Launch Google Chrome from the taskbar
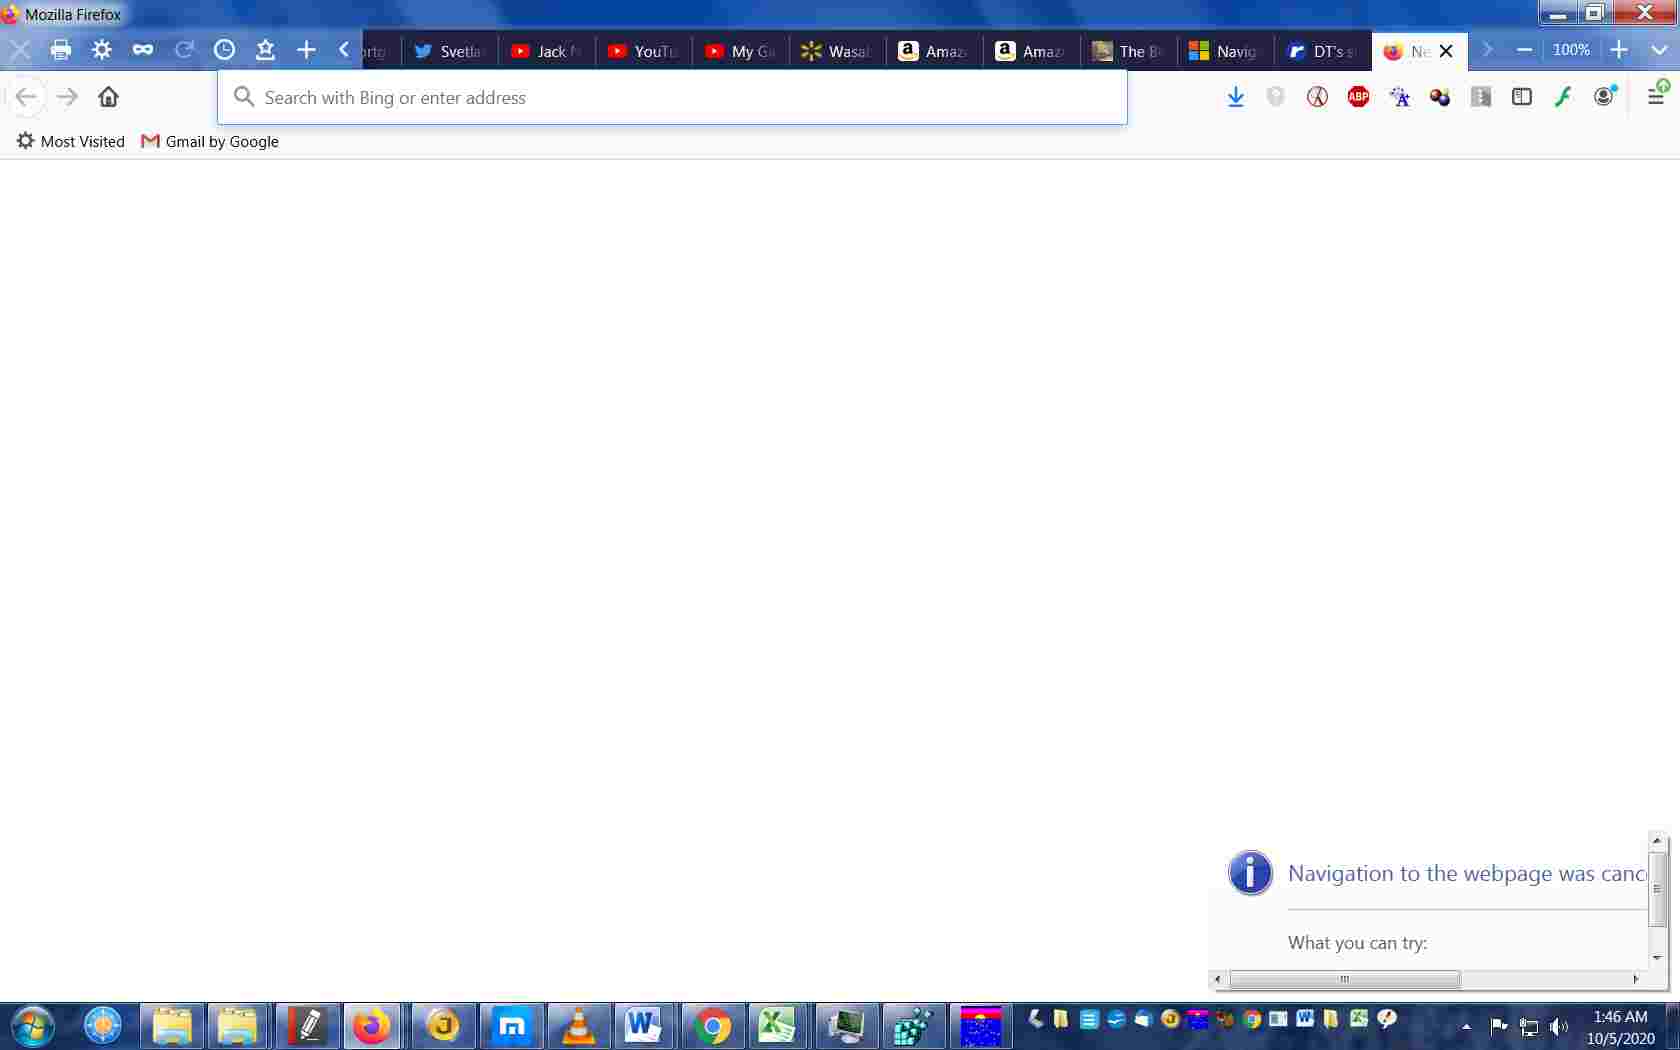 click(712, 1026)
